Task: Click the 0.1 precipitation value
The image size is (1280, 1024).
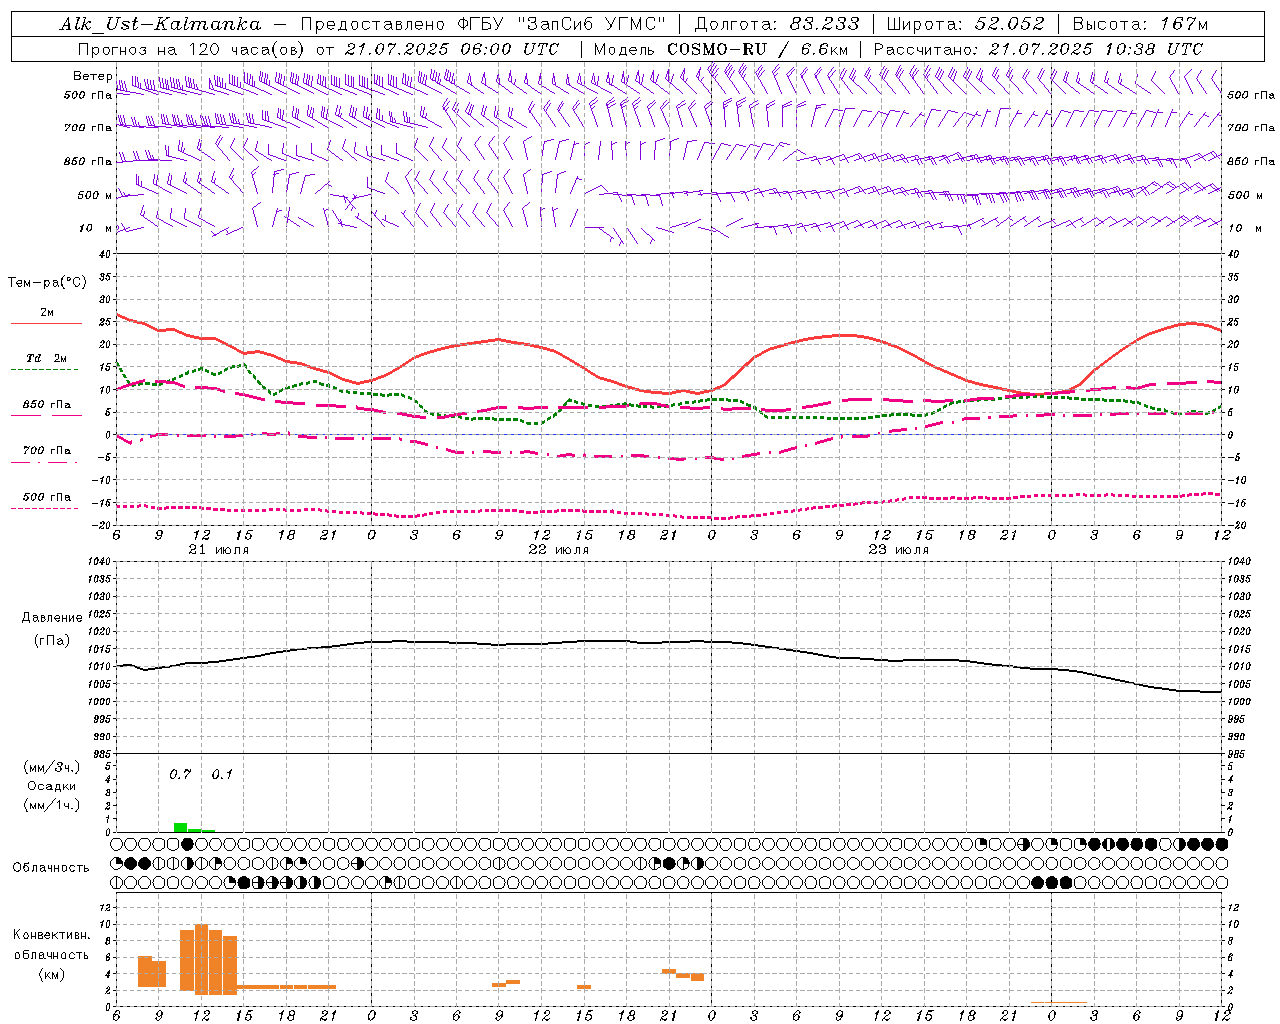Action: [222, 774]
